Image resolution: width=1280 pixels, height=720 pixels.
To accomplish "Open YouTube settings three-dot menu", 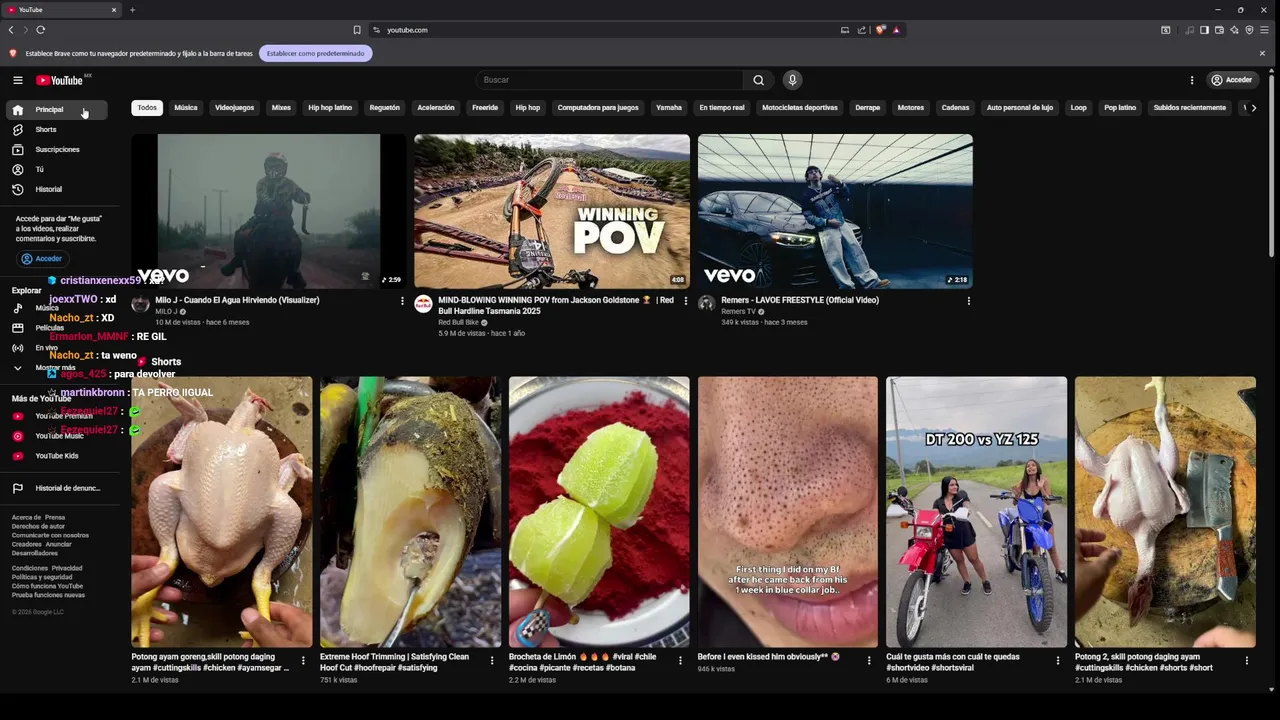I will [x=1191, y=80].
